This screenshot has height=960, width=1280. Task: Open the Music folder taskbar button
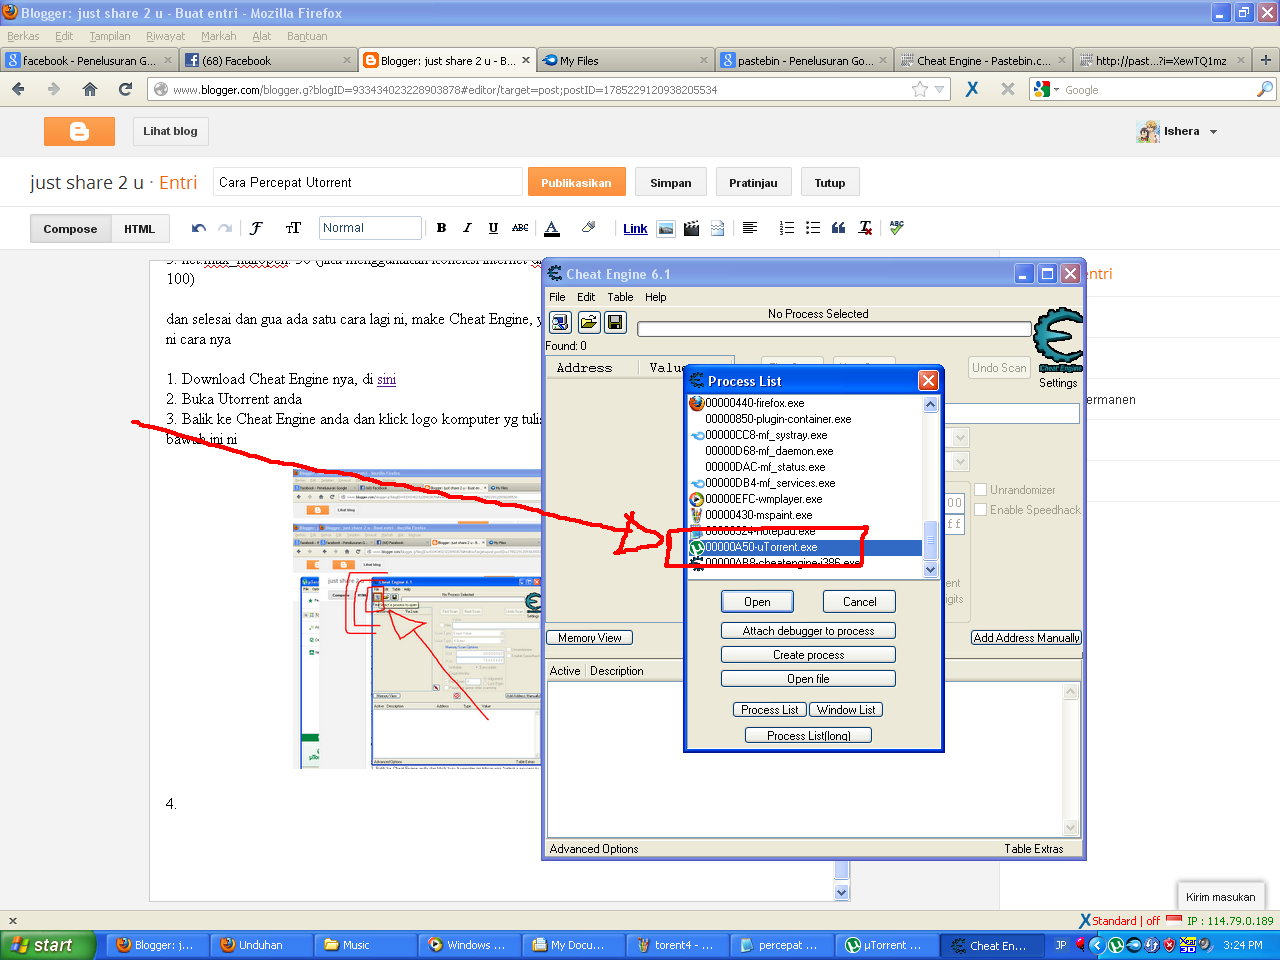[x=364, y=945]
